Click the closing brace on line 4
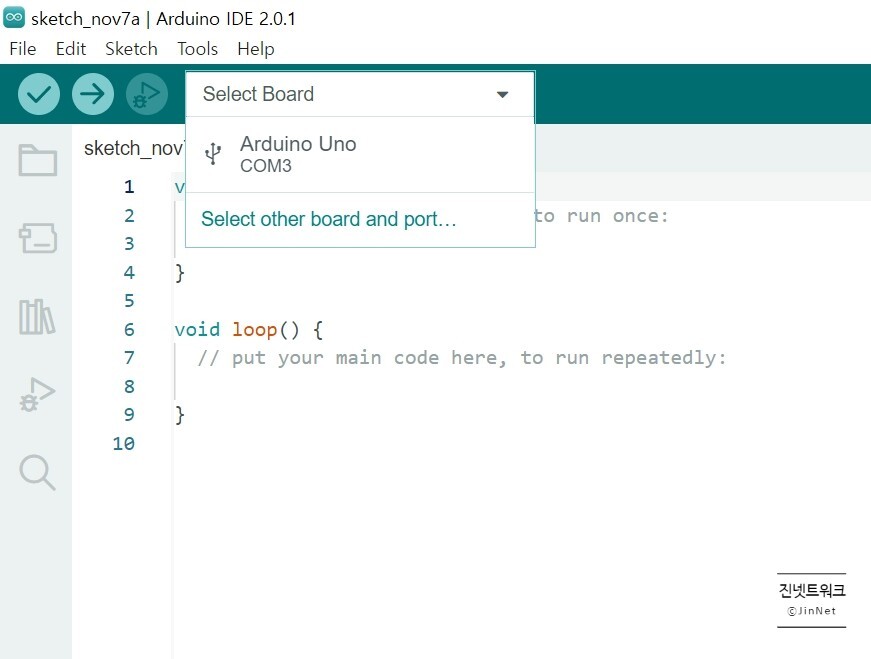The width and height of the screenshot is (871, 659). click(179, 272)
